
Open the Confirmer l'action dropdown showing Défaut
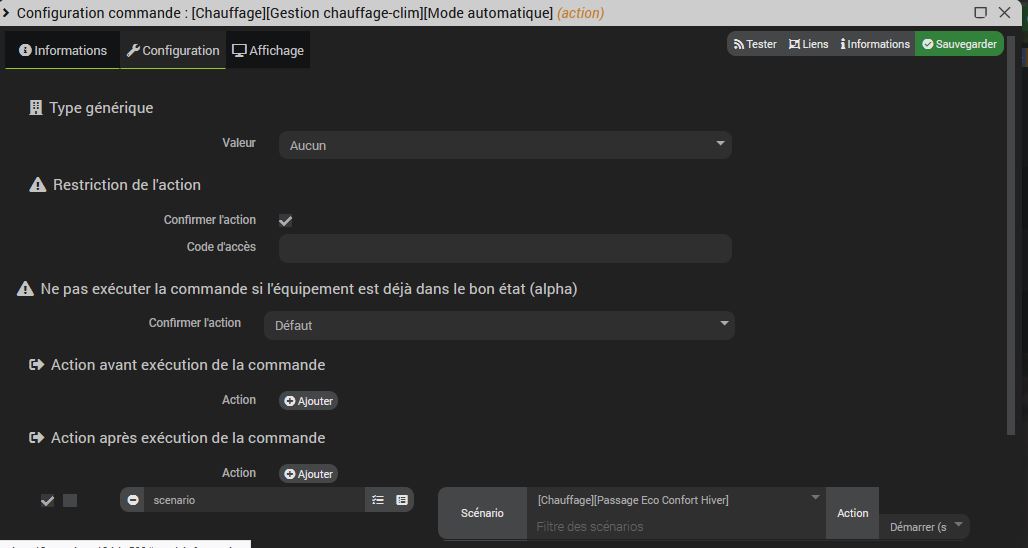499,325
